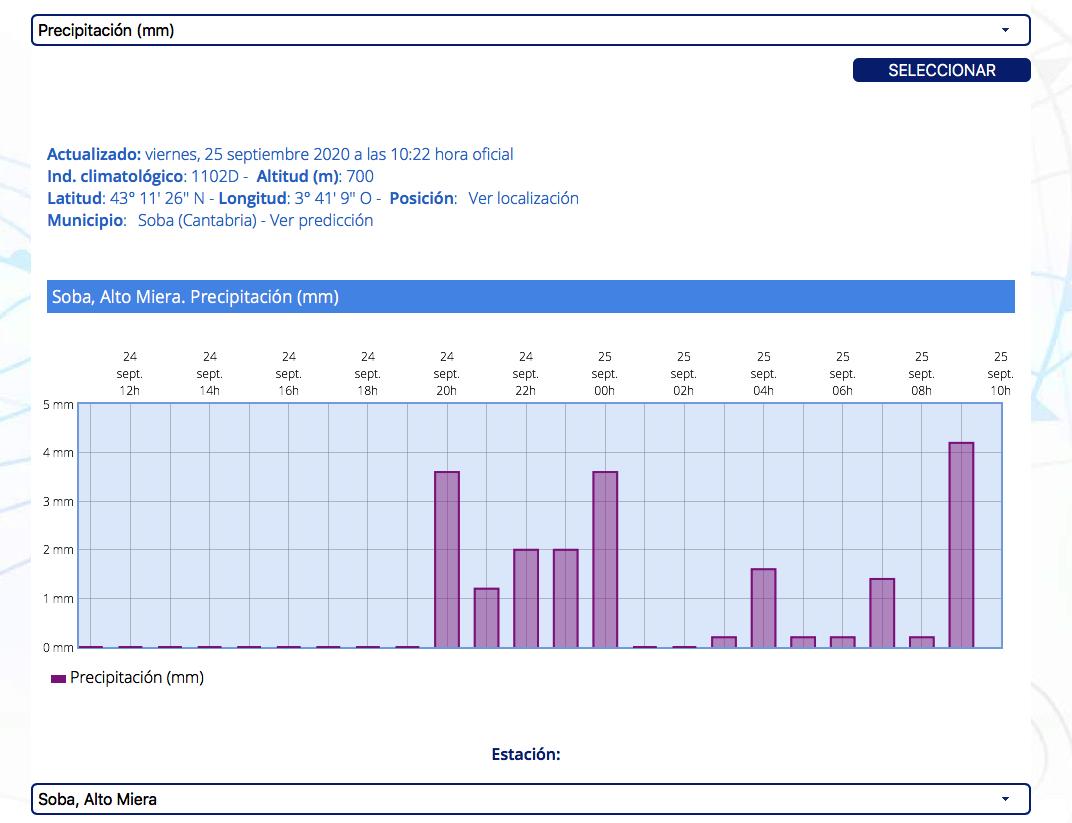Screen dimensions: 1072x823
Task: Click the Ind. climatológico 1102D text
Action: point(143,176)
